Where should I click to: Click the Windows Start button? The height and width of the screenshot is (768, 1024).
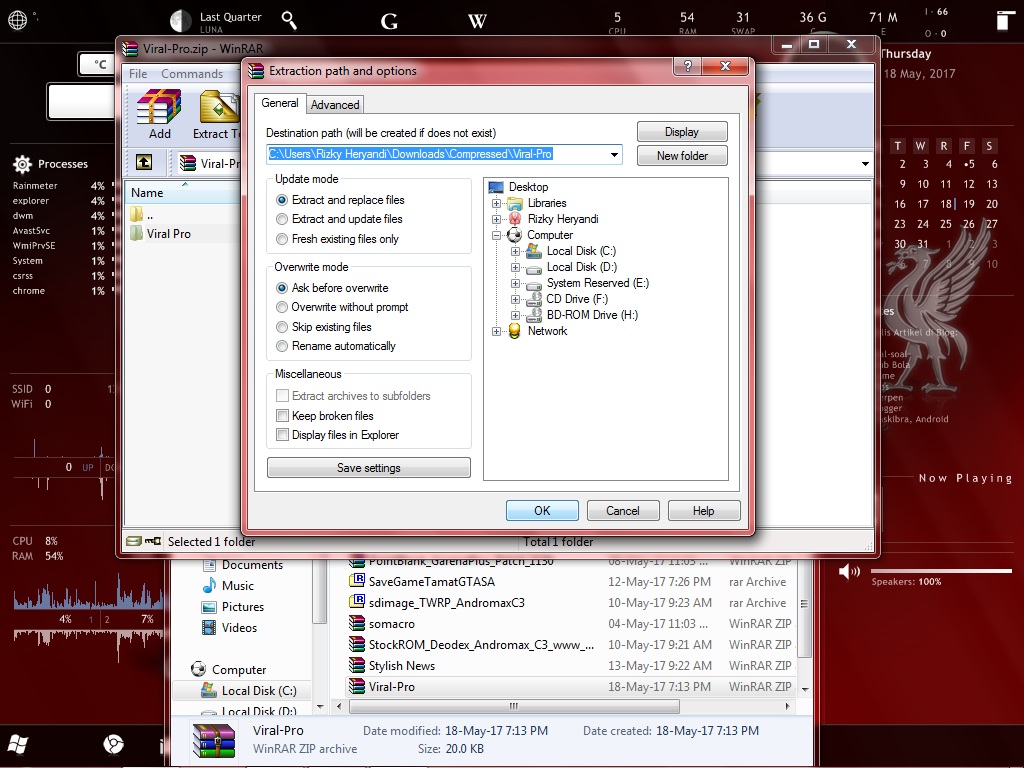pos(18,744)
